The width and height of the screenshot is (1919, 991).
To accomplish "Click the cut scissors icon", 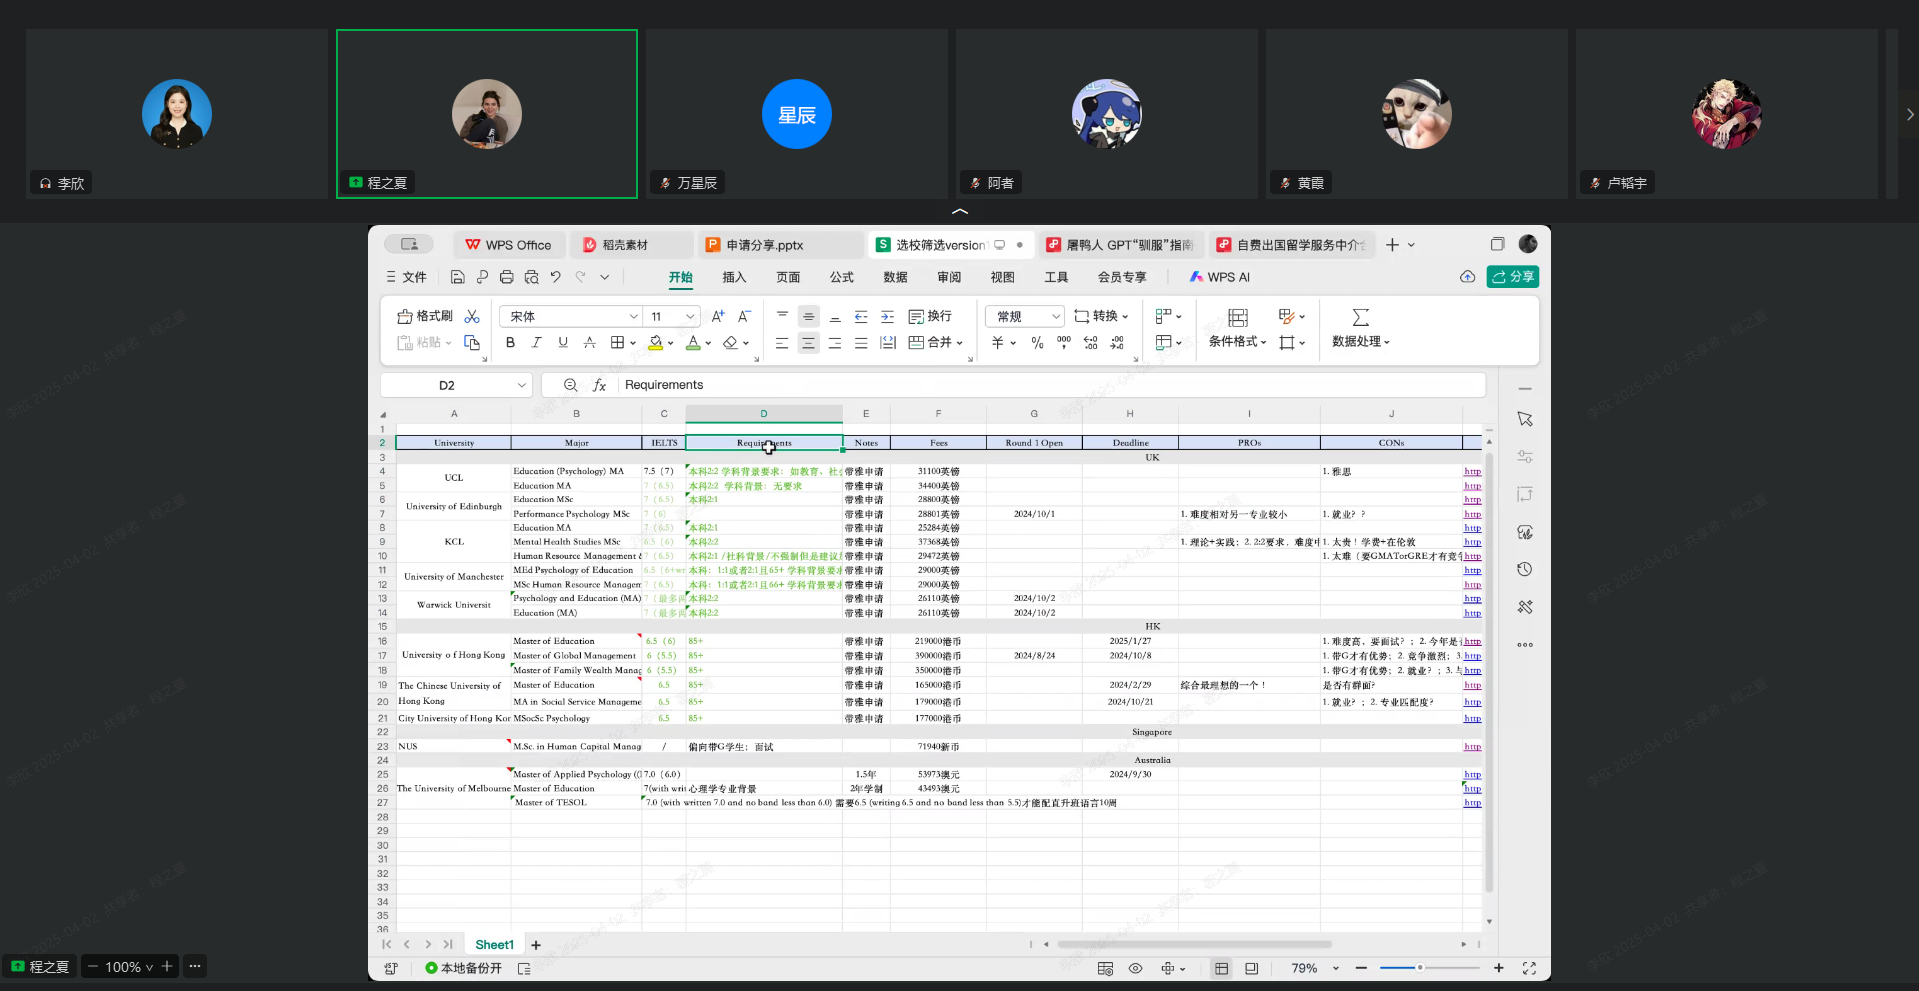I will [x=472, y=316].
